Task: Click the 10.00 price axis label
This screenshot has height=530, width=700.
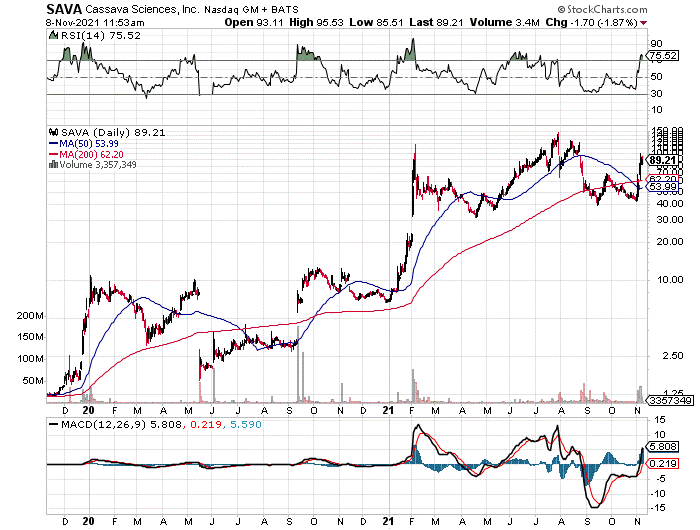Action: [x=671, y=280]
